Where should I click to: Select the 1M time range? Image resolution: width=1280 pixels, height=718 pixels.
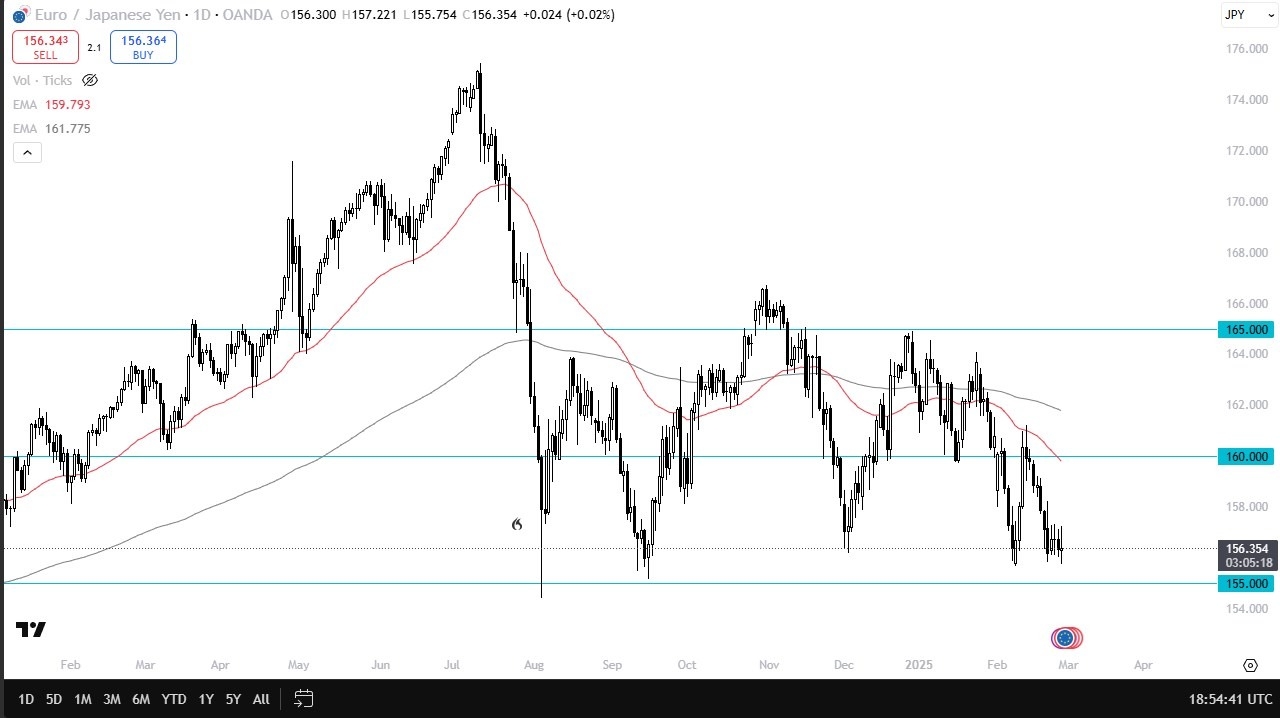[x=83, y=699]
